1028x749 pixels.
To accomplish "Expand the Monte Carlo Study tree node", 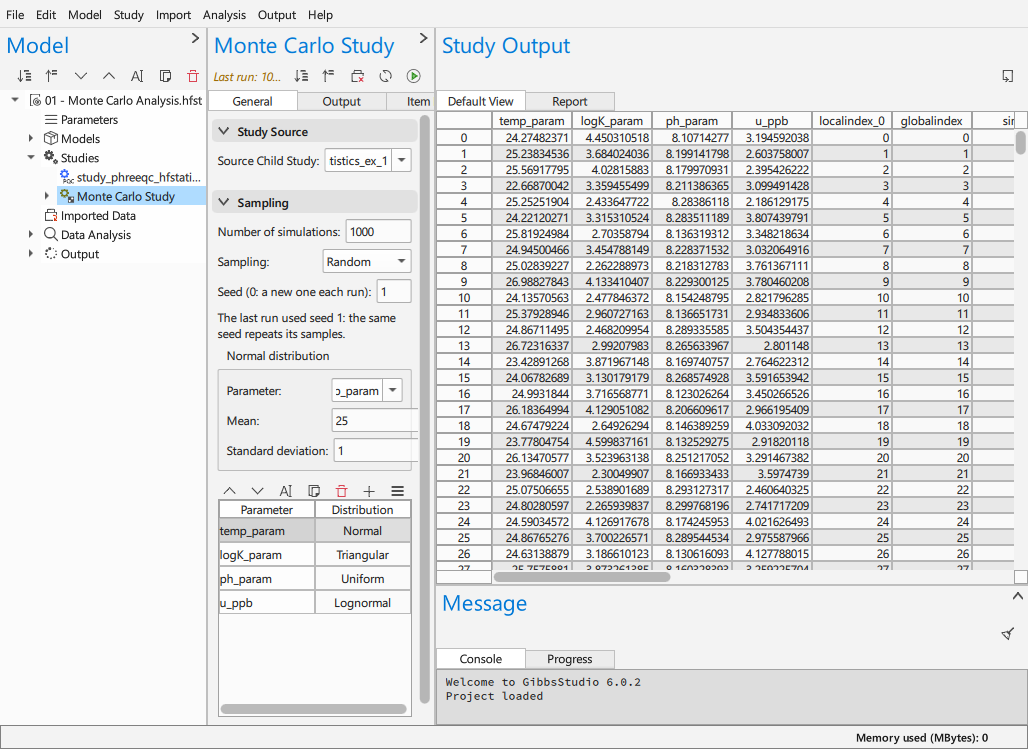I will pos(47,196).
